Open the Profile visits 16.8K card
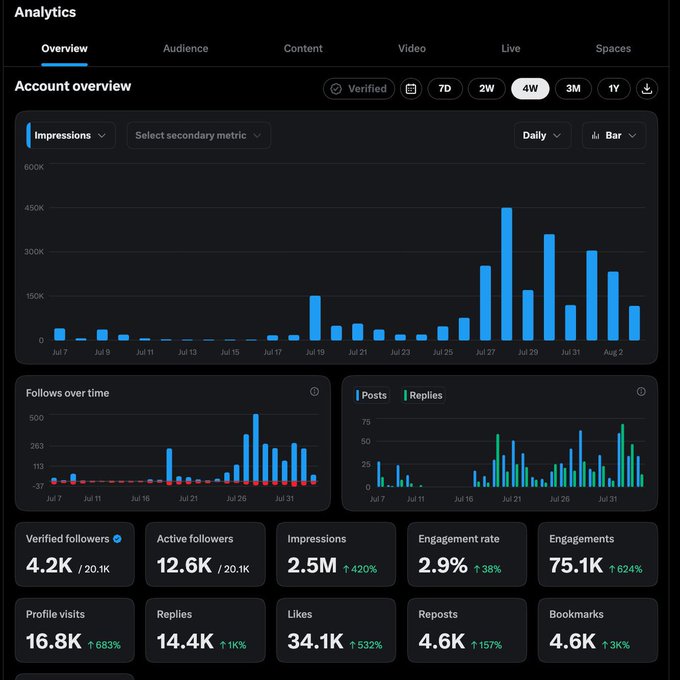Image resolution: width=680 pixels, height=680 pixels. pyautogui.click(x=75, y=630)
